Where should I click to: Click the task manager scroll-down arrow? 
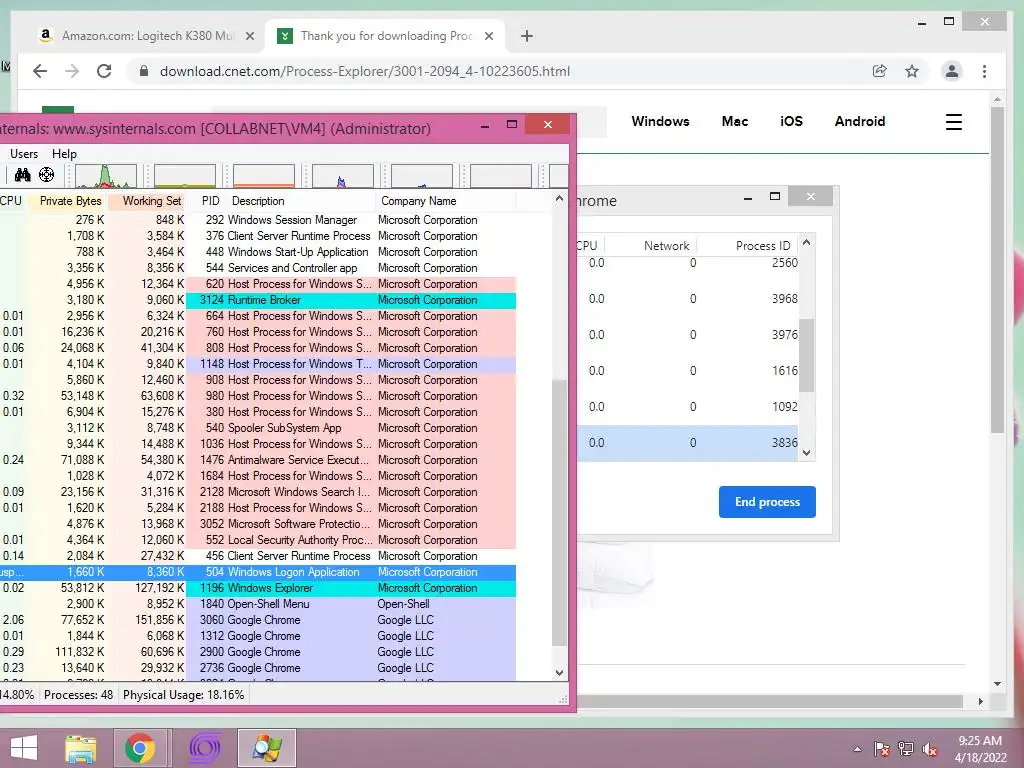pyautogui.click(x=807, y=453)
